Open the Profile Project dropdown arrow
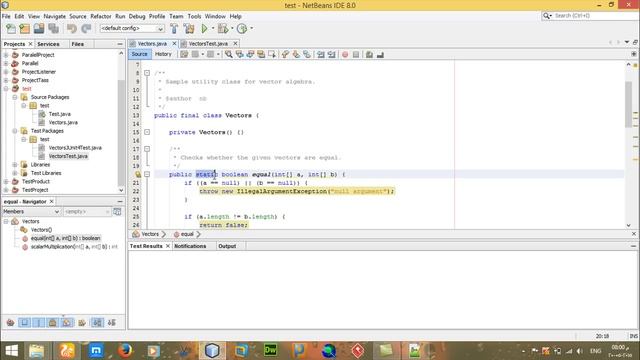The image size is (640, 360). tap(251, 29)
